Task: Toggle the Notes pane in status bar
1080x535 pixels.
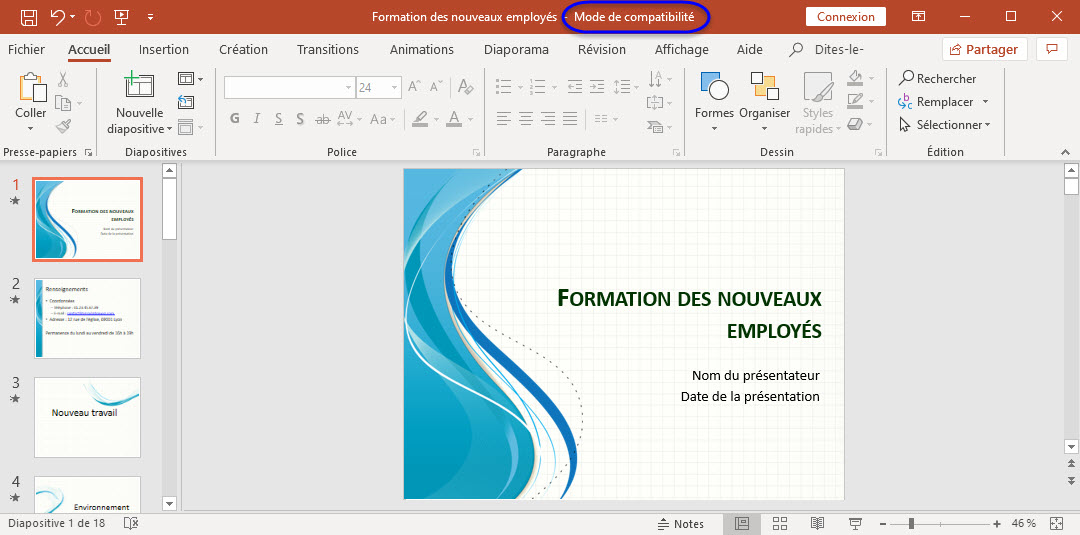Action: [682, 524]
